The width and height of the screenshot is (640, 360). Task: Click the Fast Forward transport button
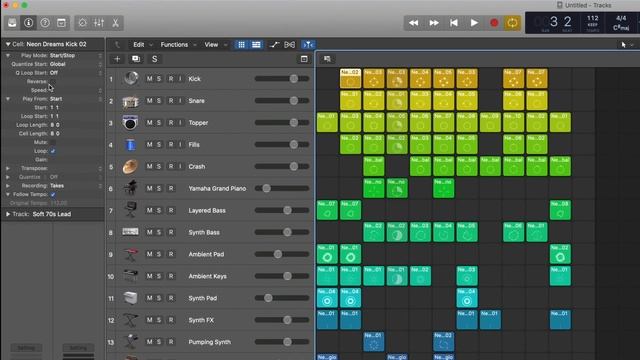click(433, 23)
